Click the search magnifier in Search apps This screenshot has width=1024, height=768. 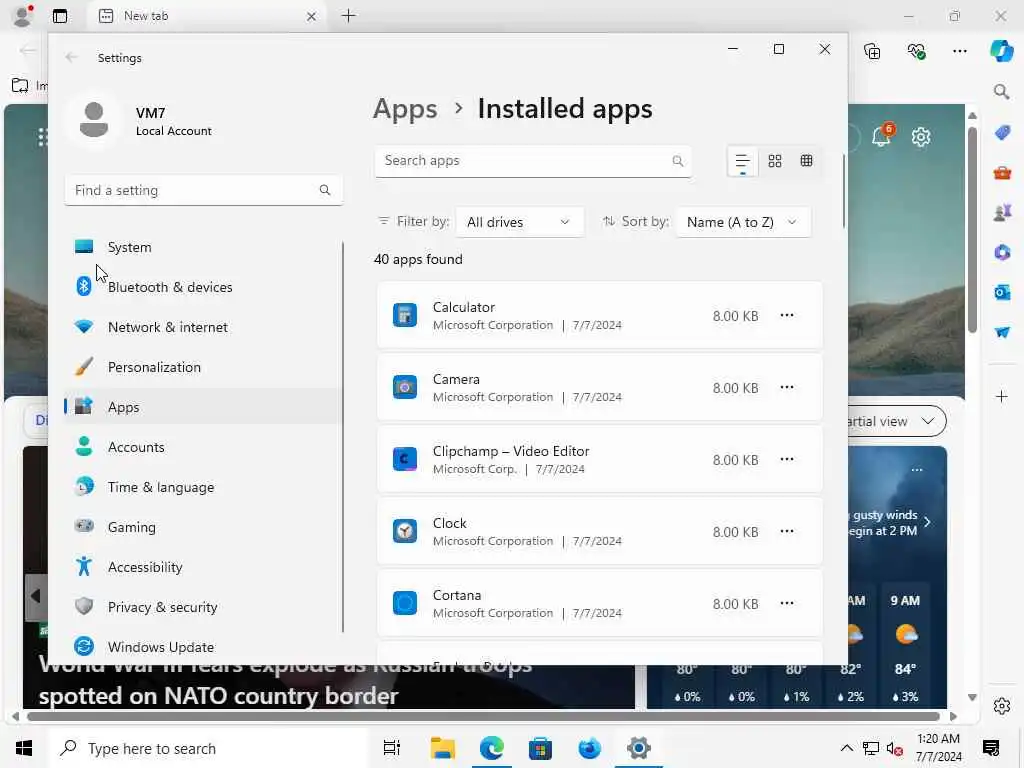678,161
